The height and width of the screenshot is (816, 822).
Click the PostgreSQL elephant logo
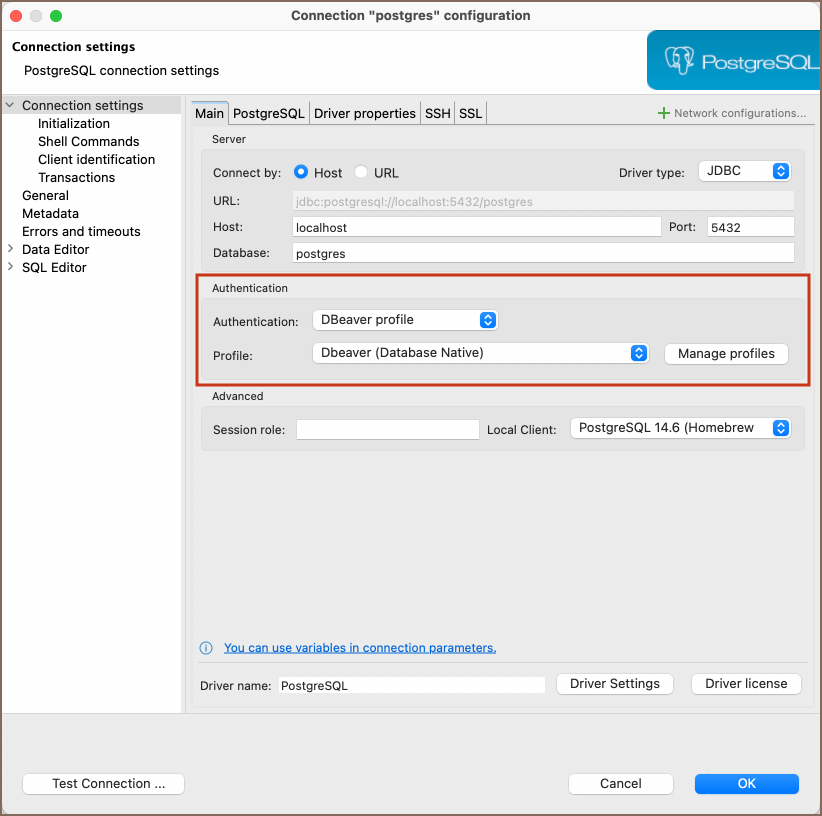pyautogui.click(x=680, y=61)
